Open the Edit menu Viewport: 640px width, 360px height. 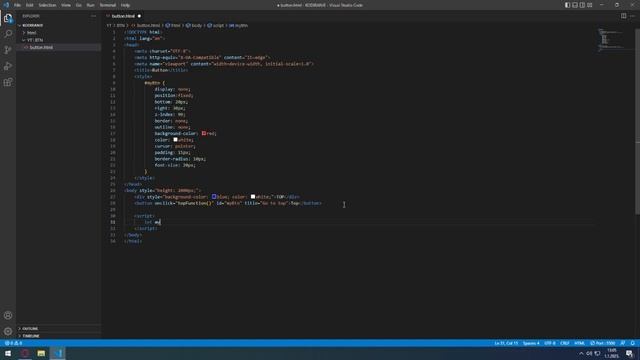coord(29,5)
